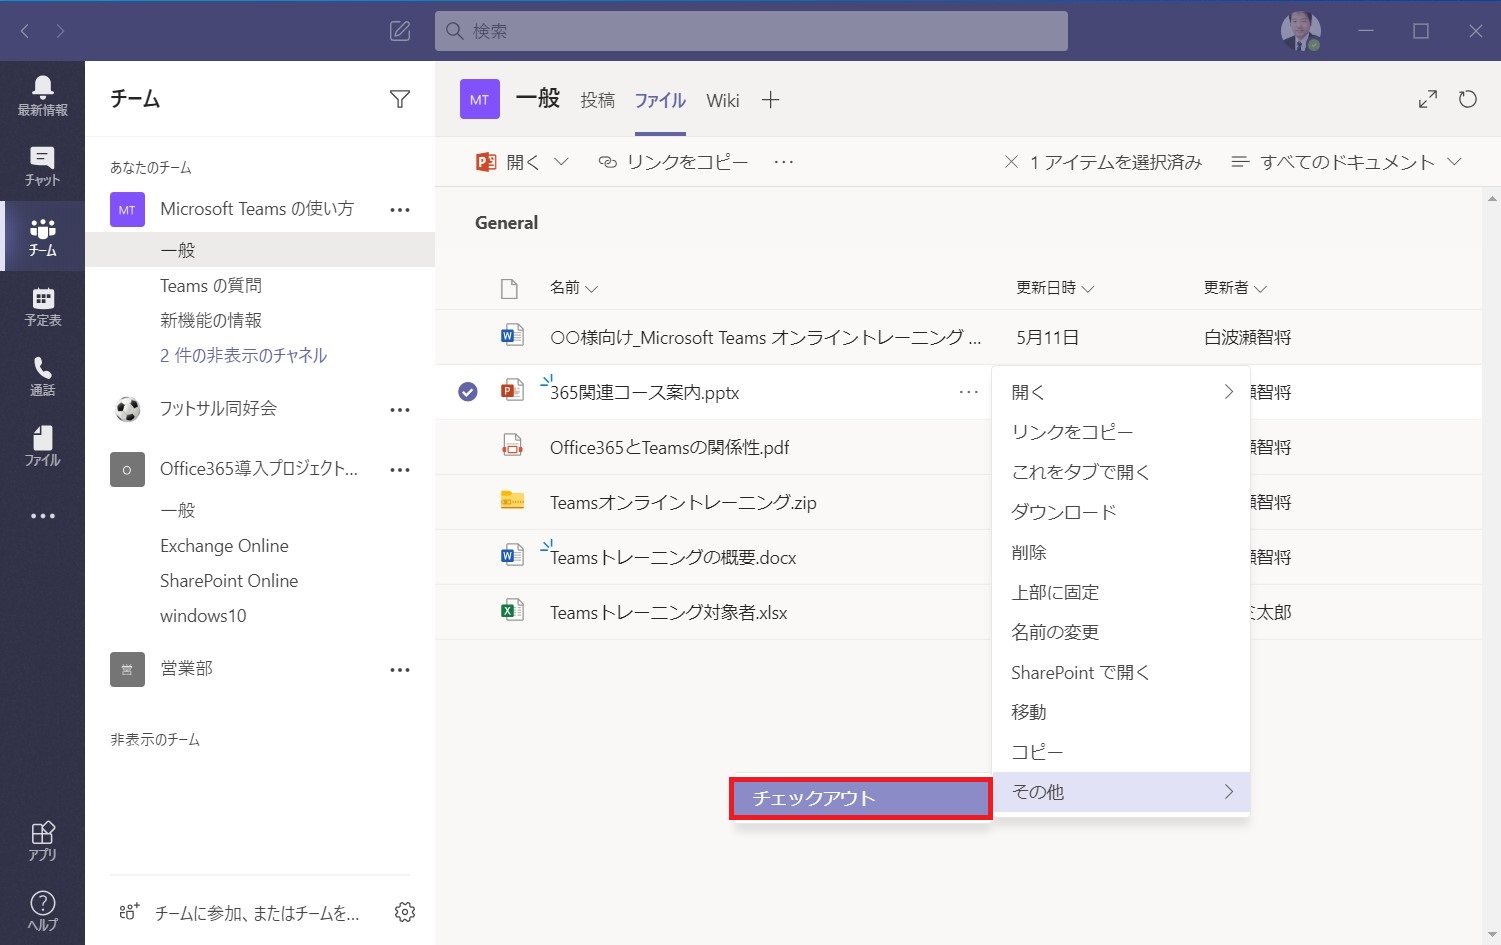This screenshot has height=945, width=1501.
Task: Uncheck the 365関連コース案内.pptx selection circle
Action: 468,392
